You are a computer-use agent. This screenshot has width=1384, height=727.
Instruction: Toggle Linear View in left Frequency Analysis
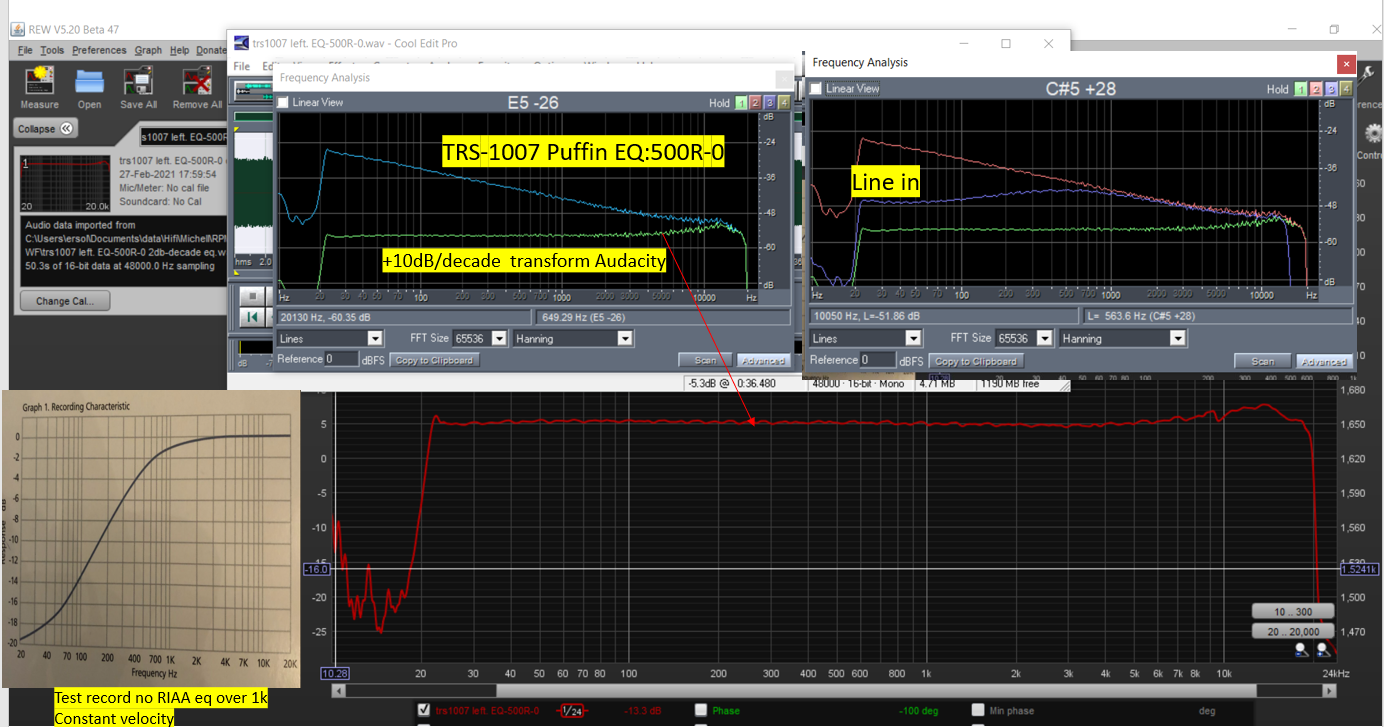click(284, 102)
